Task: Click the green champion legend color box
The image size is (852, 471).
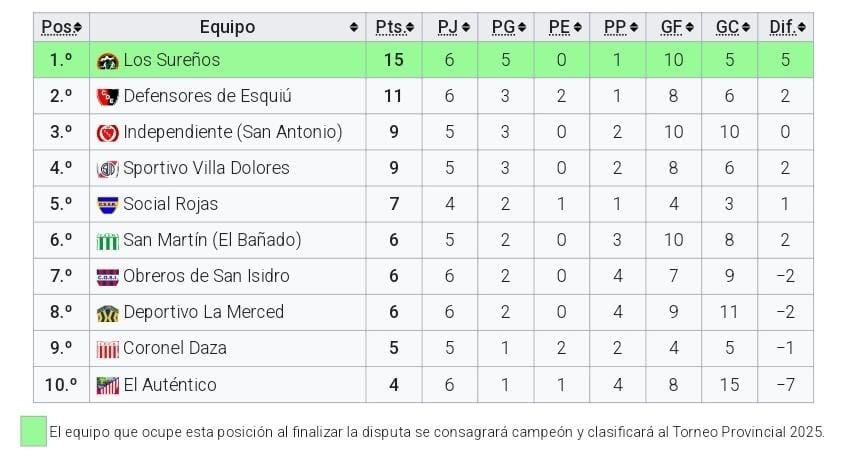Action: [33, 431]
